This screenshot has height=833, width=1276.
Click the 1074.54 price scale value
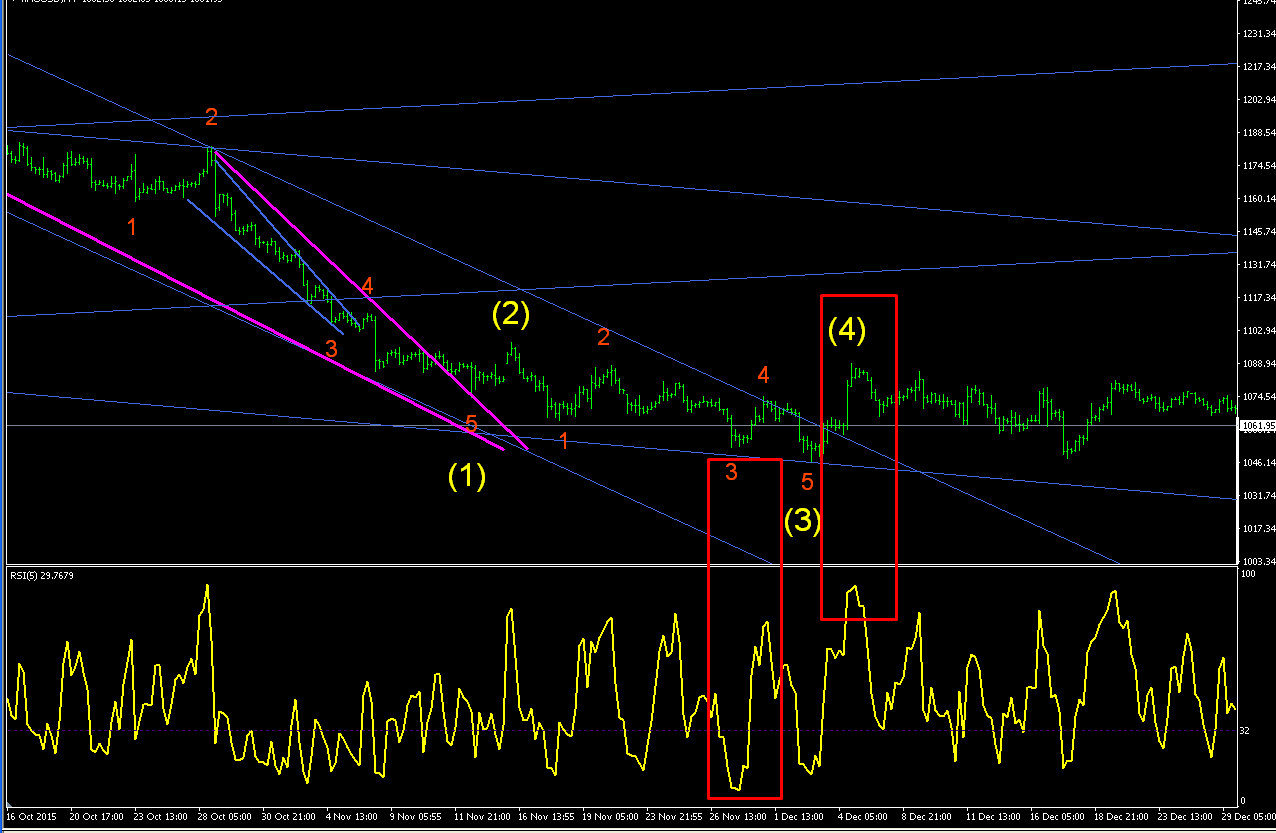point(1257,397)
